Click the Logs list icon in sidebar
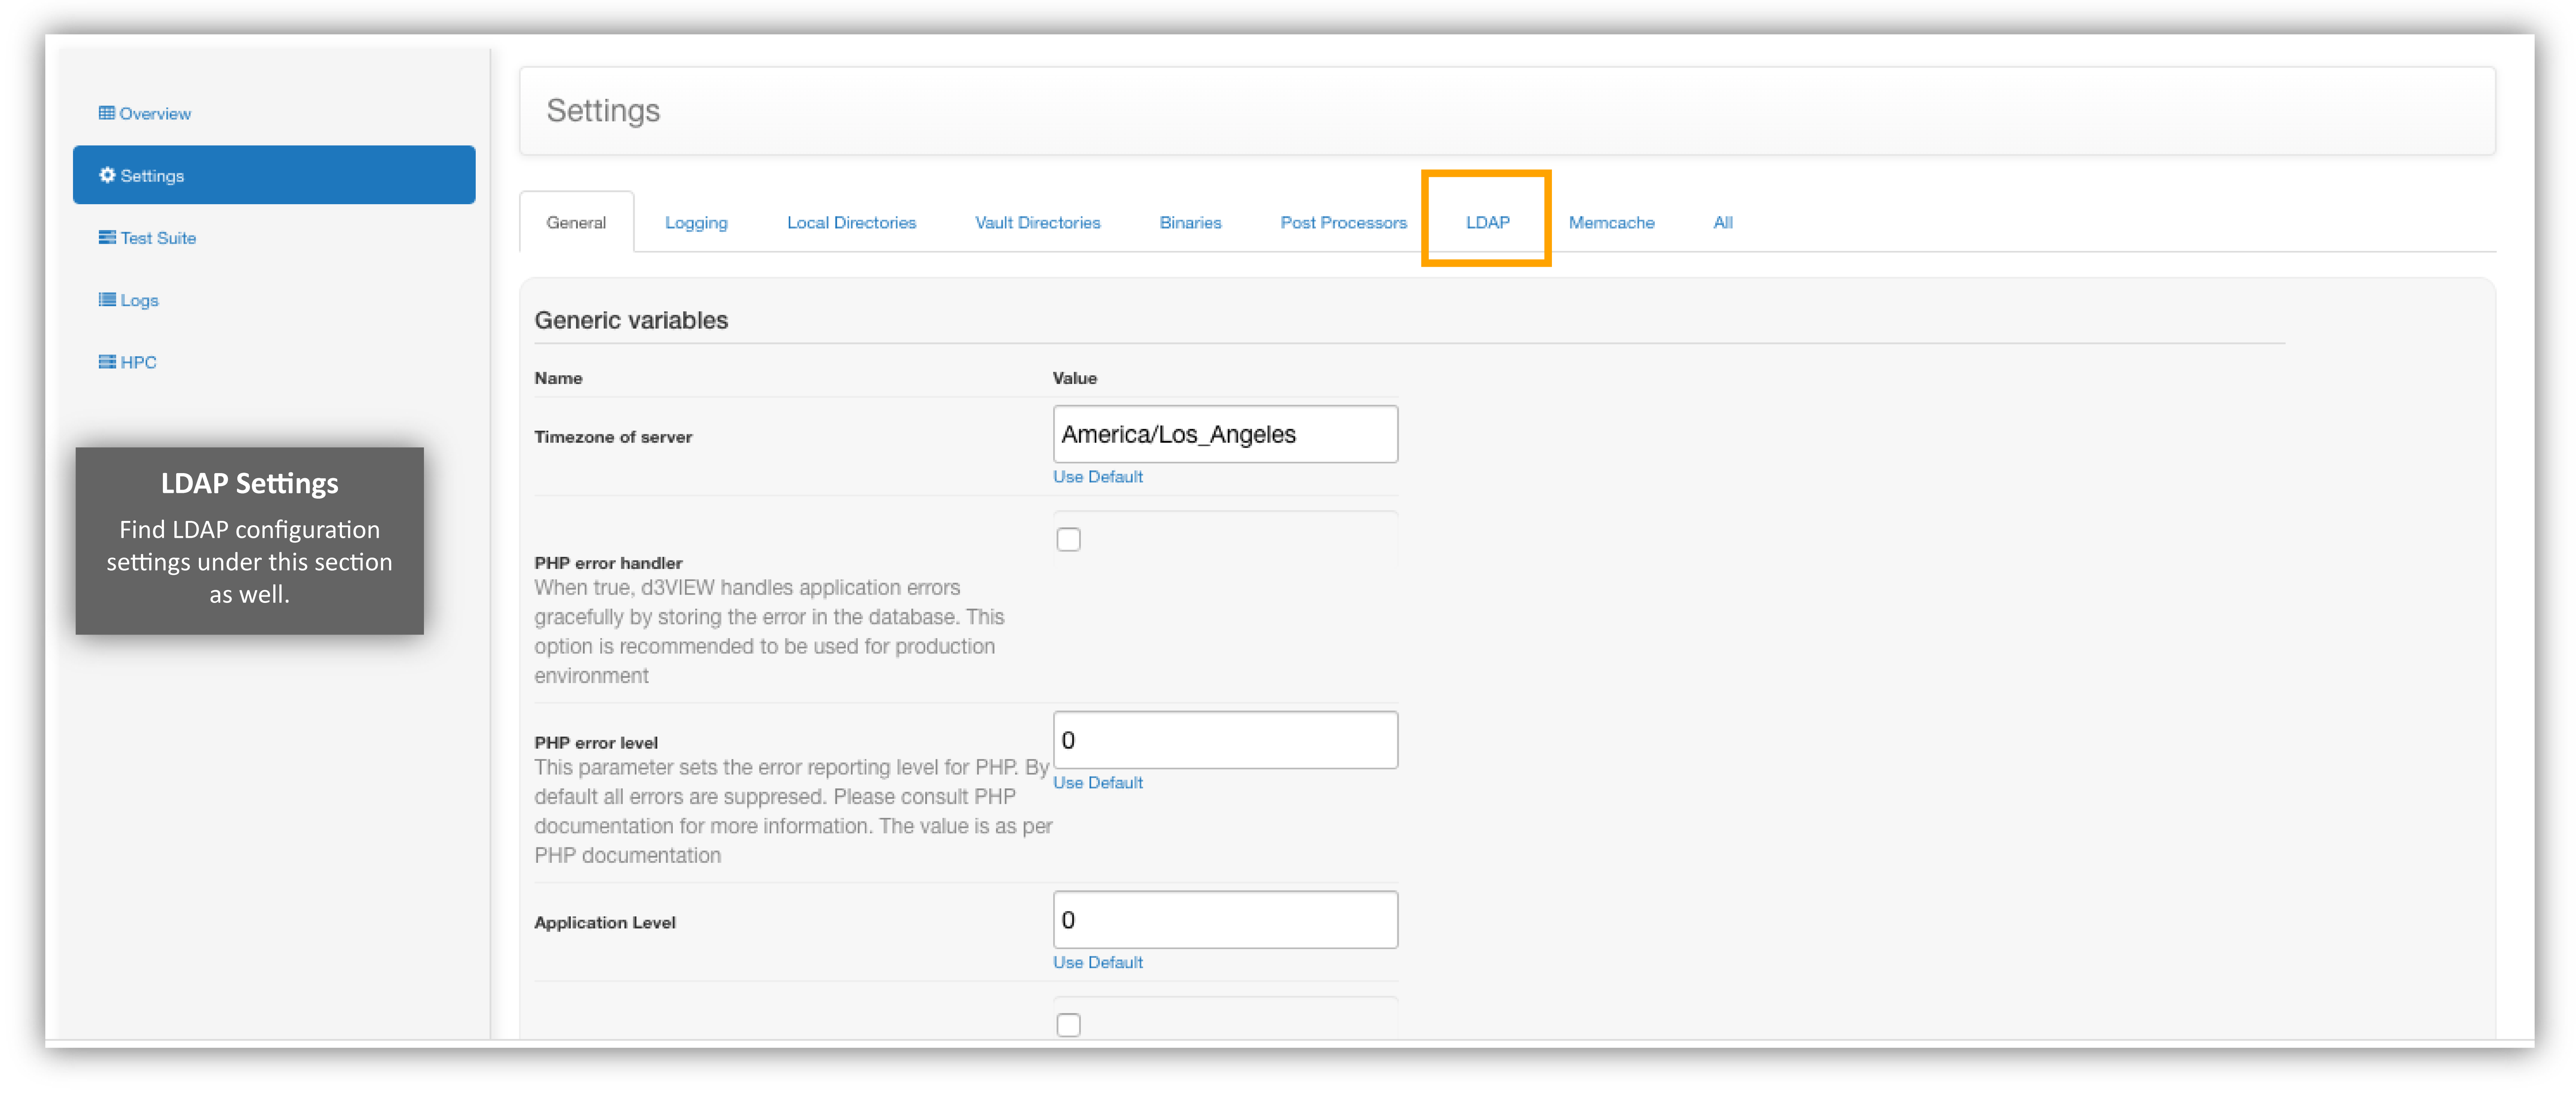2576x1108 pixels. click(107, 299)
